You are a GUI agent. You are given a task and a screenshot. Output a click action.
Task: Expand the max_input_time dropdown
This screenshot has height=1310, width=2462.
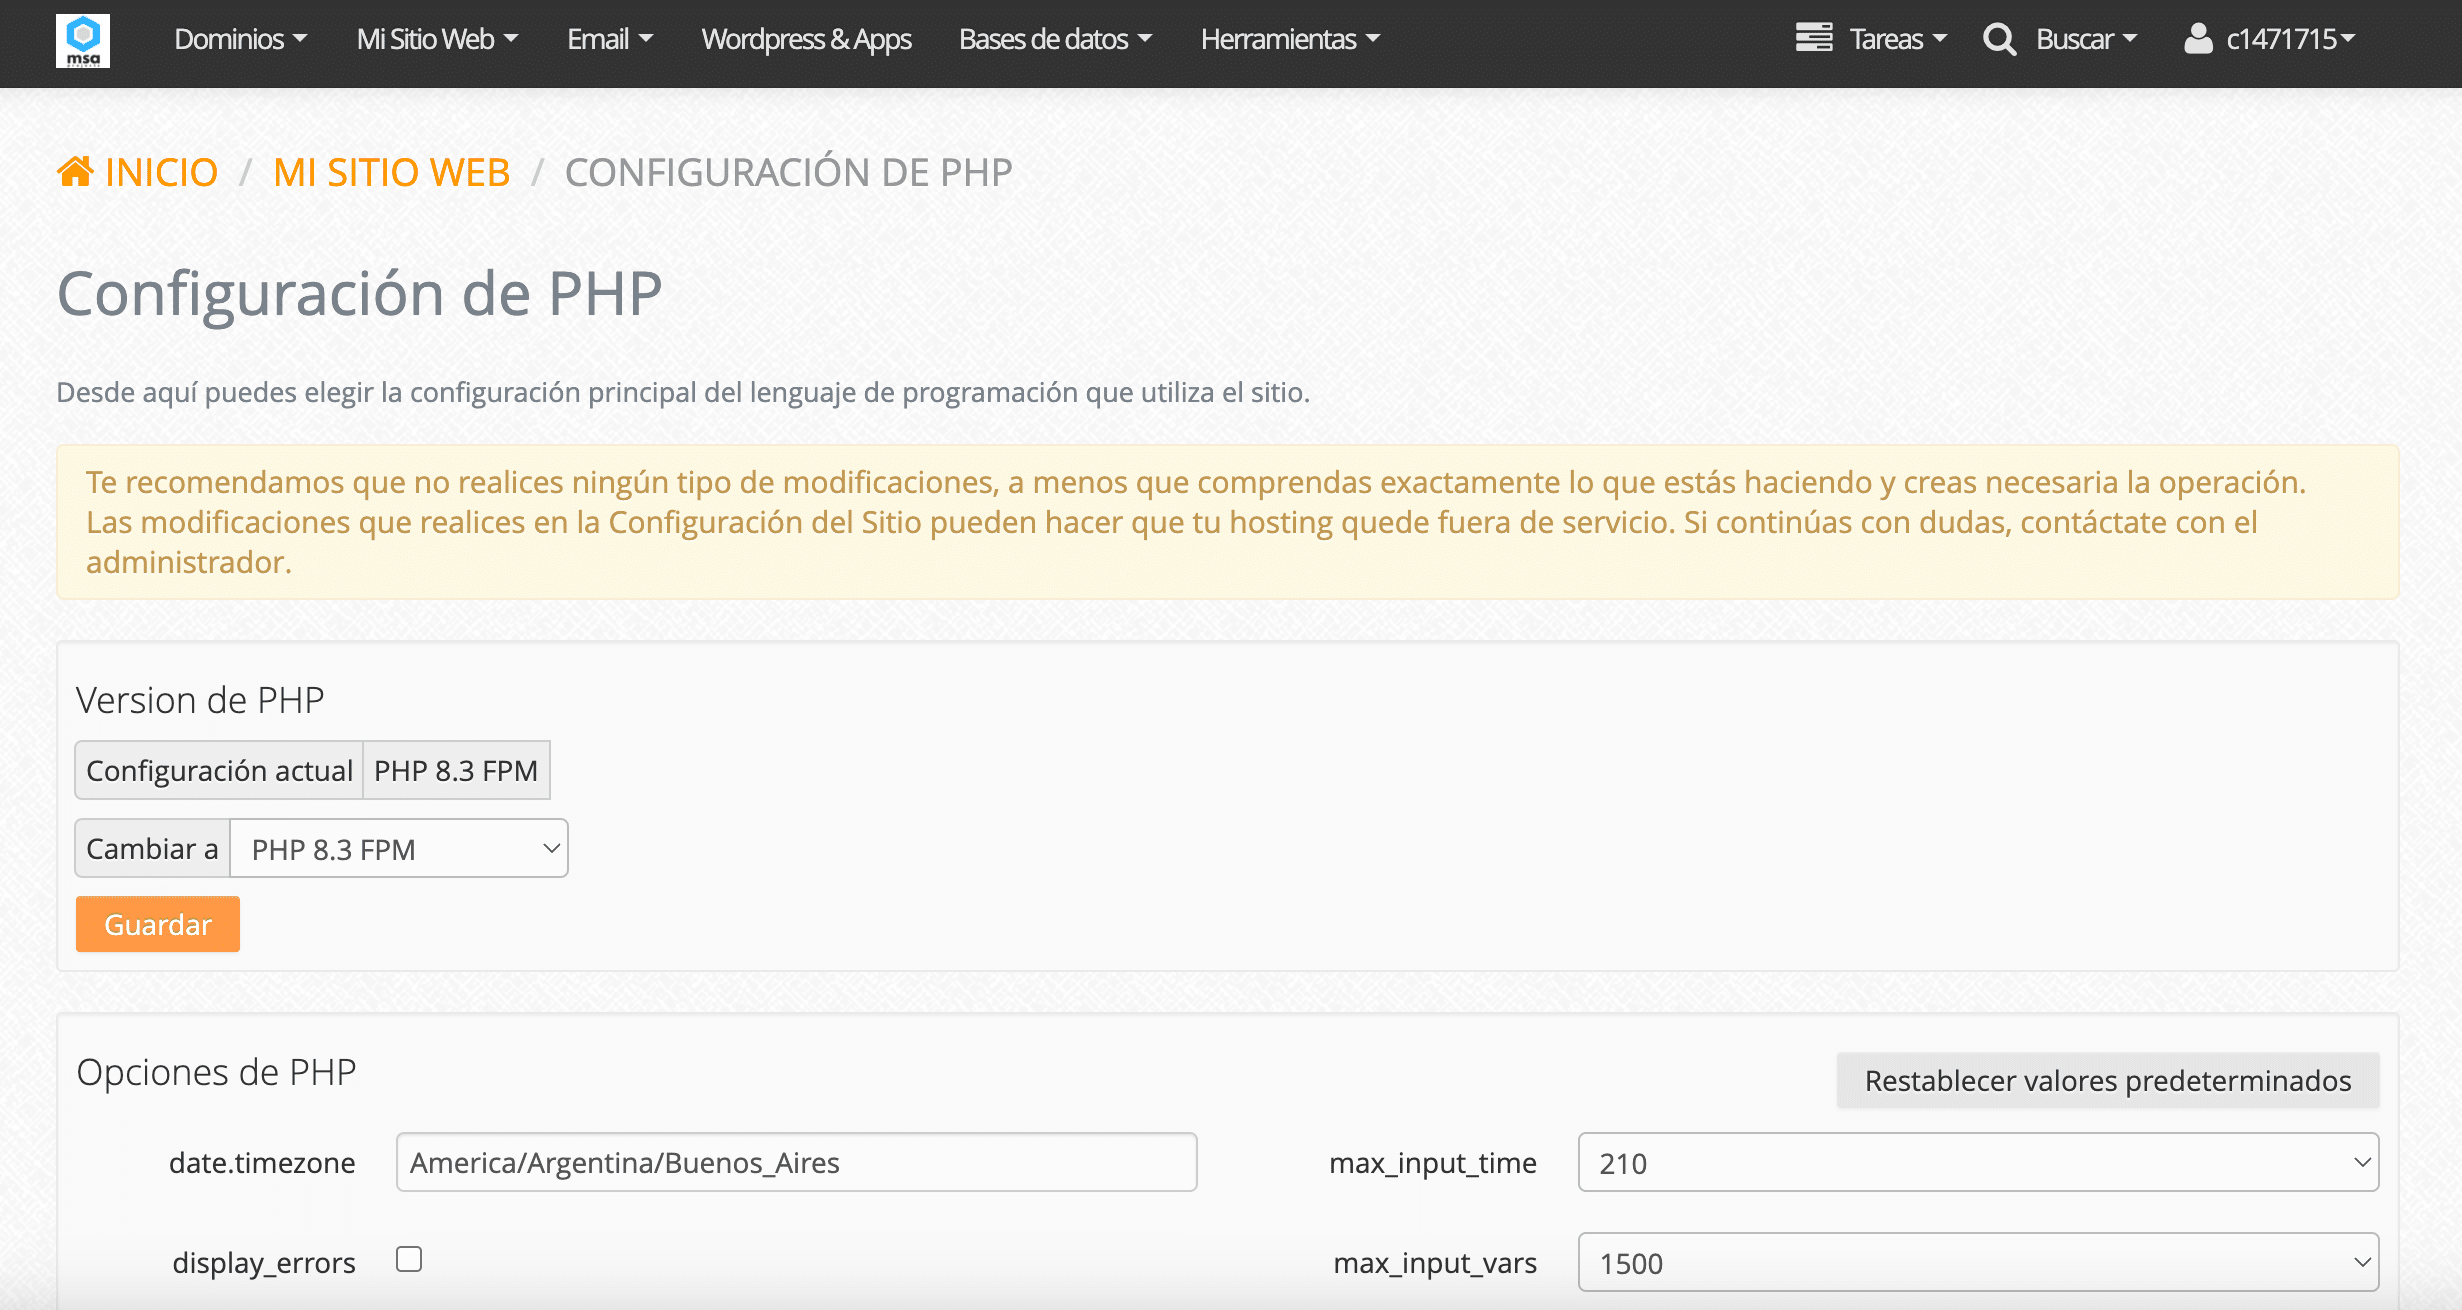pyautogui.click(x=1977, y=1163)
